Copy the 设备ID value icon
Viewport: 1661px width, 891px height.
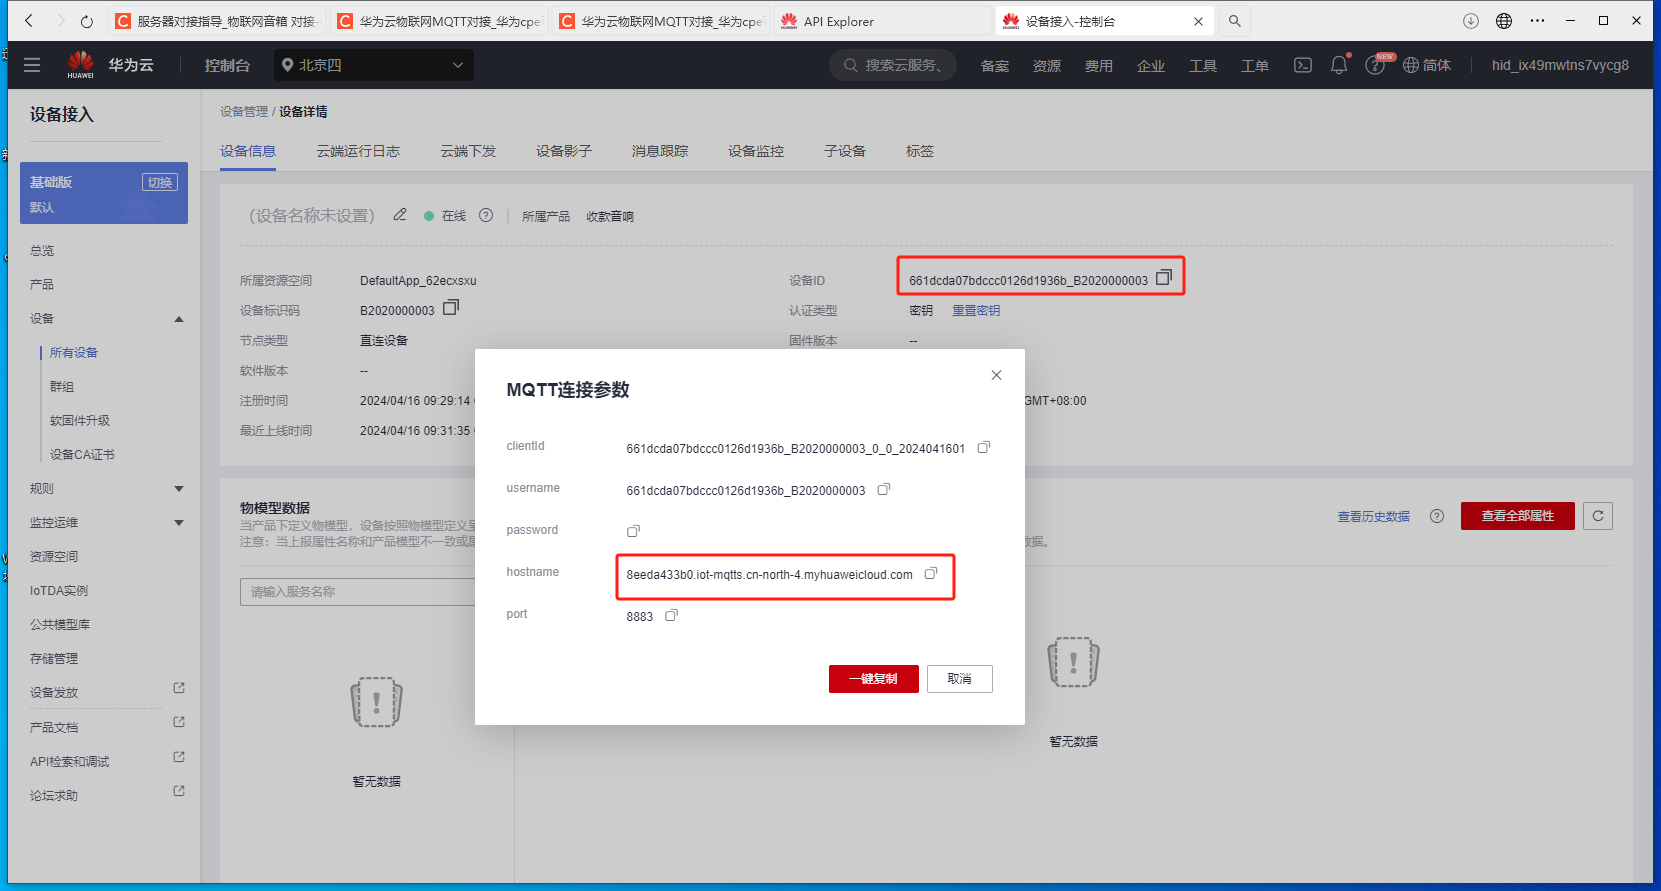tap(1164, 278)
